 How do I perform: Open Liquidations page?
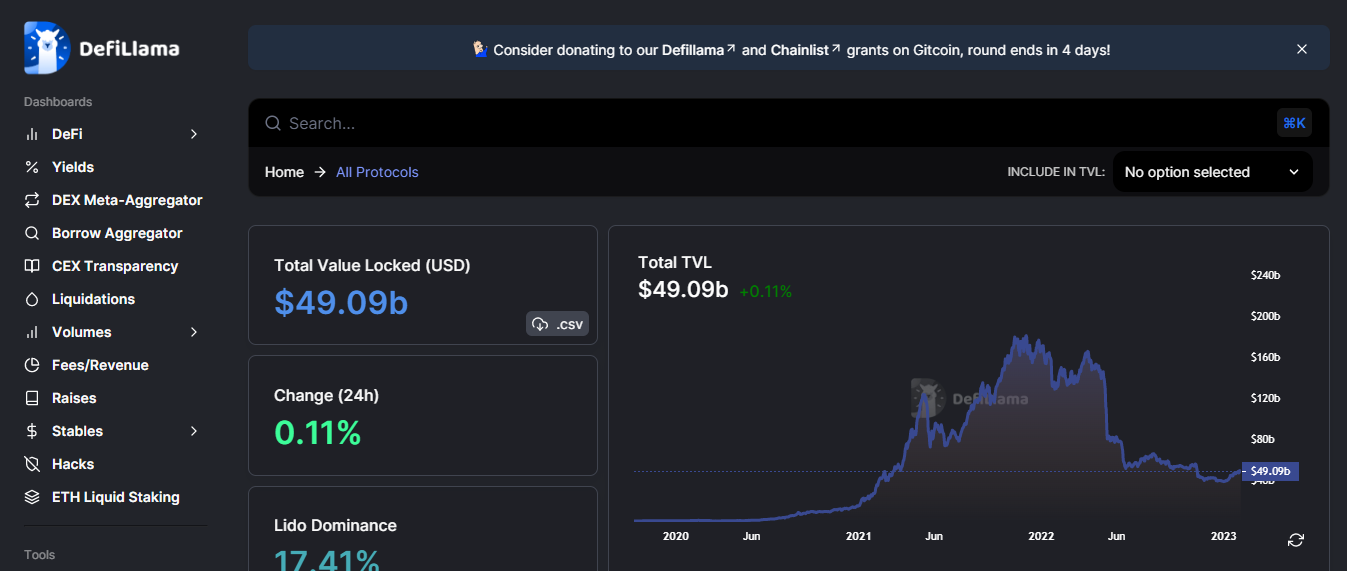pyautogui.click(x=93, y=299)
